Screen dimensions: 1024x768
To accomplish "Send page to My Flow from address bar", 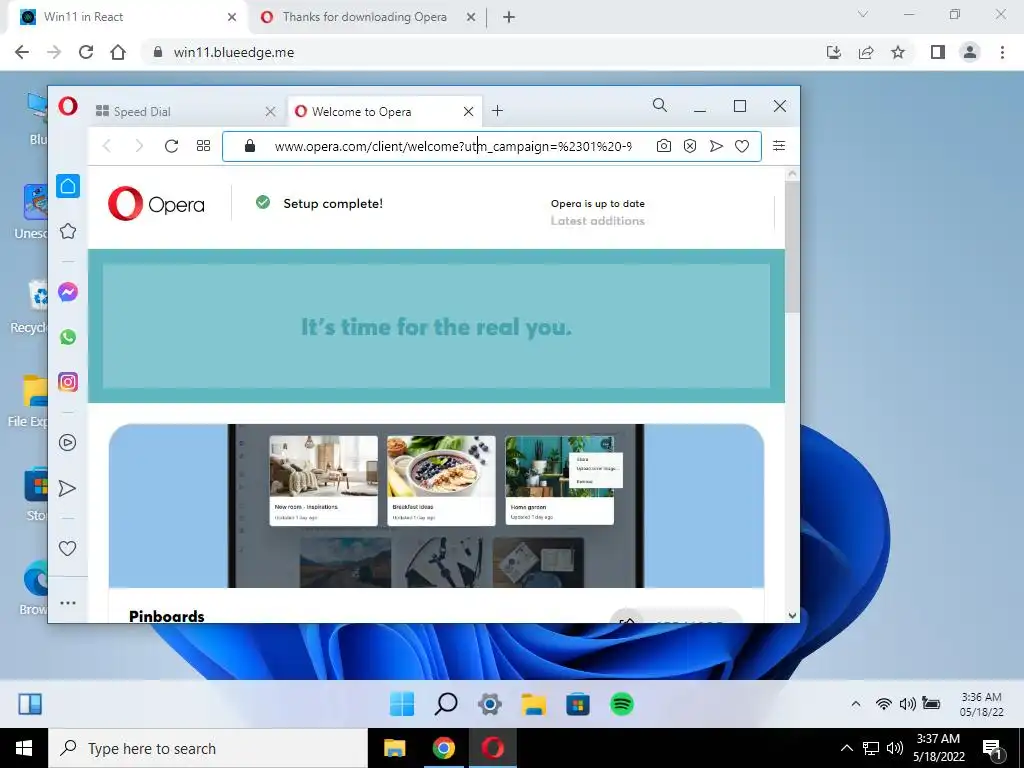I will tap(716, 146).
